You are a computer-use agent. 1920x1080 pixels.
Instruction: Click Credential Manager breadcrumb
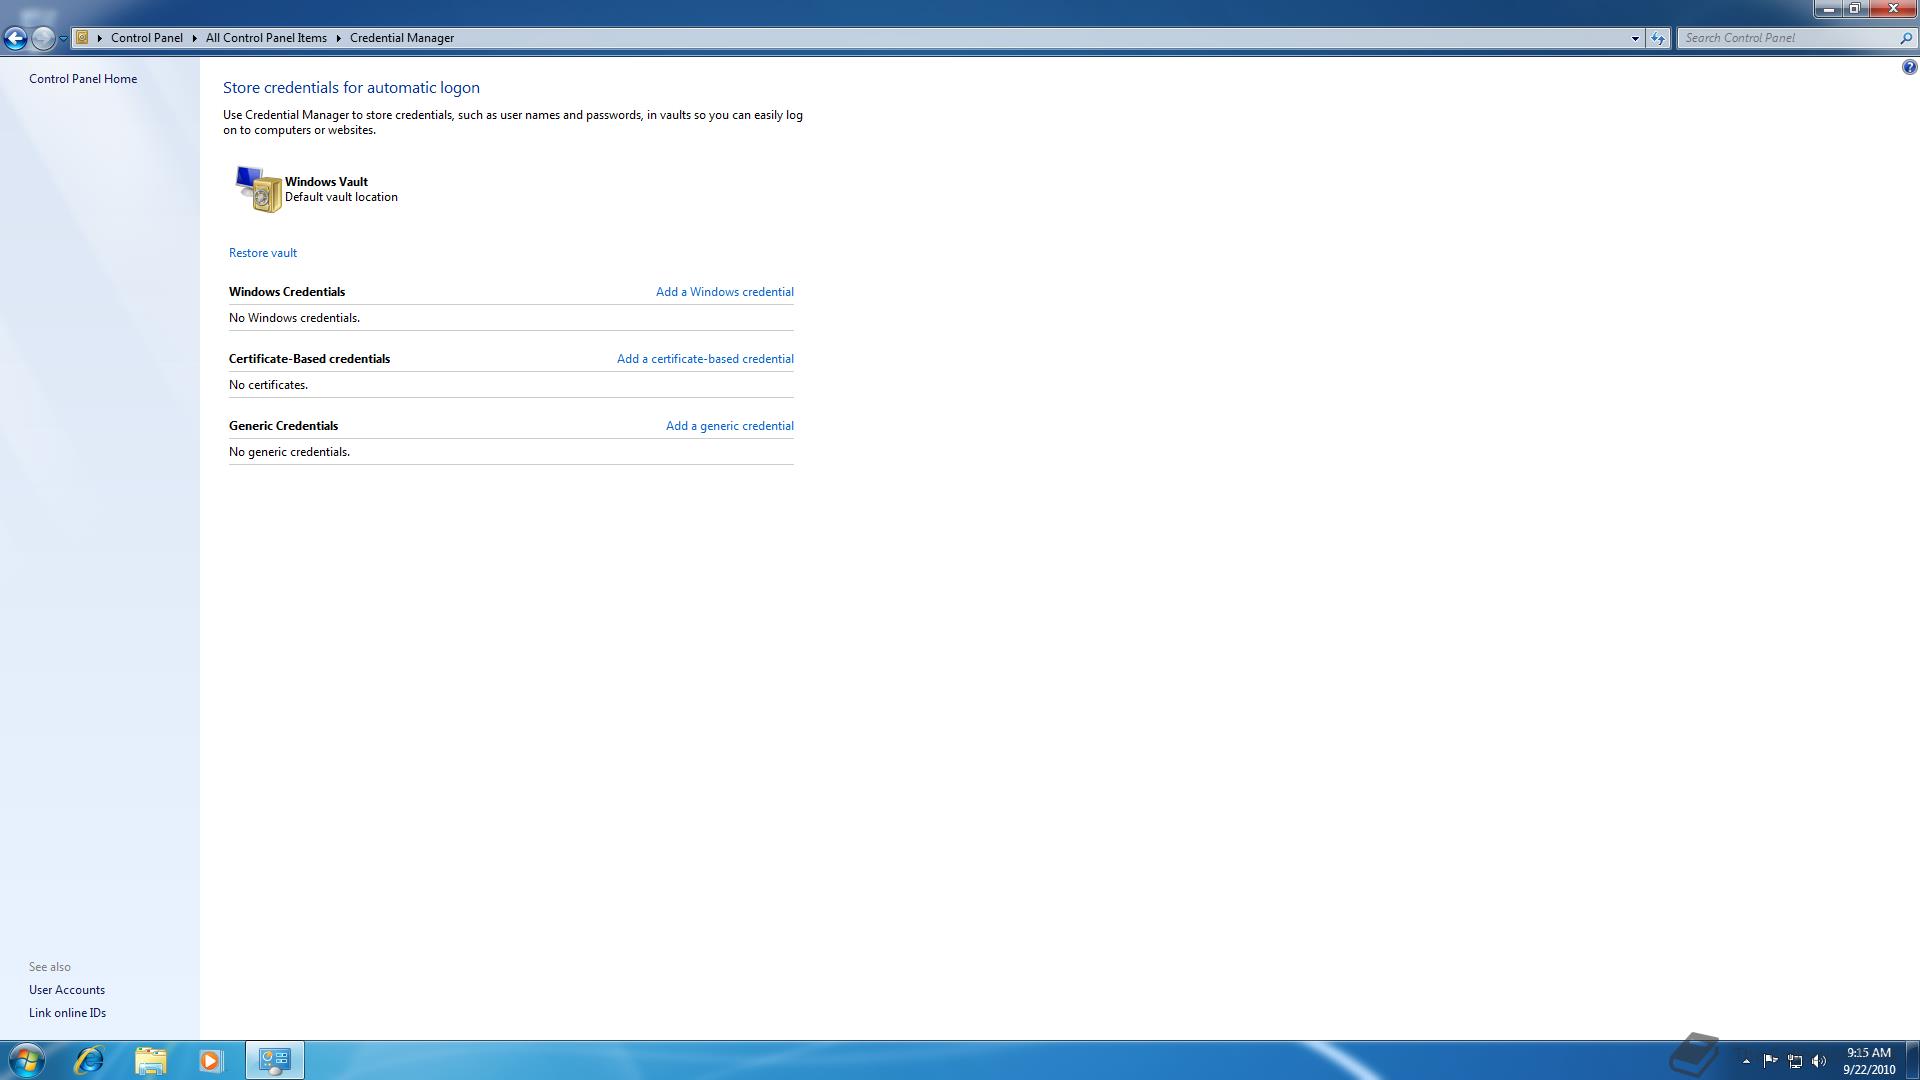click(402, 38)
